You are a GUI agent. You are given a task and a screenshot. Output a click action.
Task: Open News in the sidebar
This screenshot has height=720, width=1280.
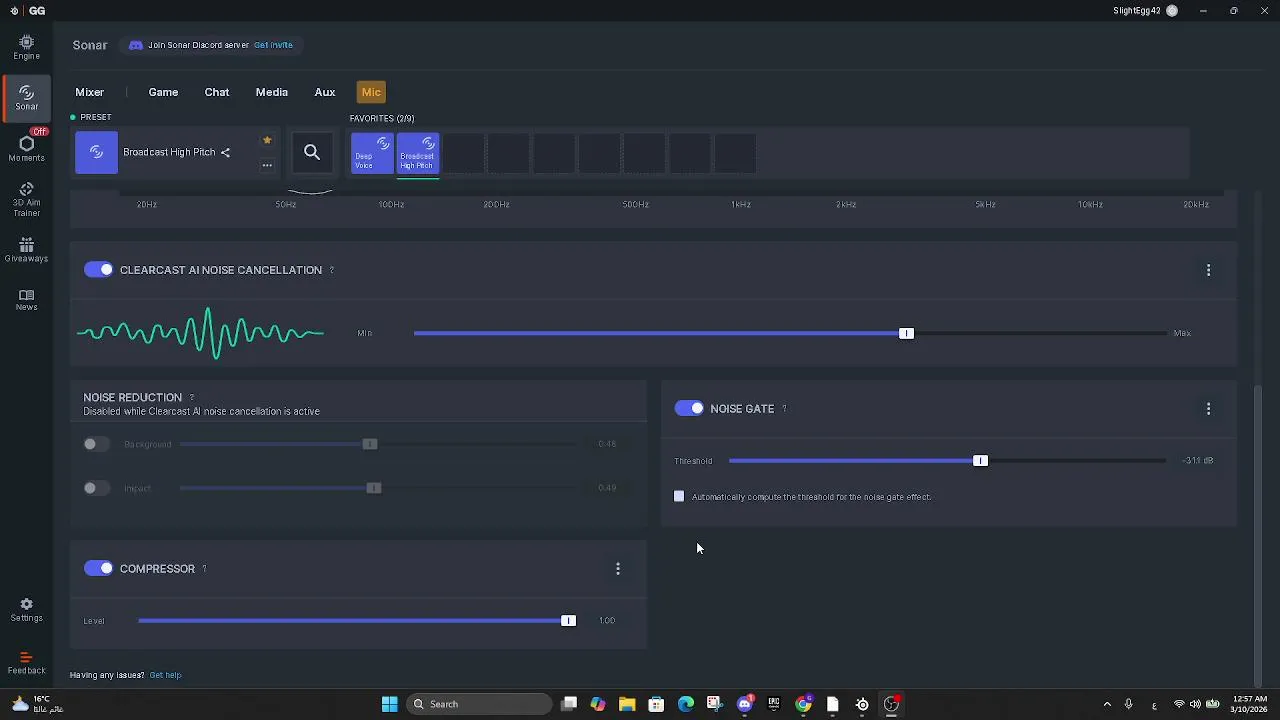tap(26, 300)
